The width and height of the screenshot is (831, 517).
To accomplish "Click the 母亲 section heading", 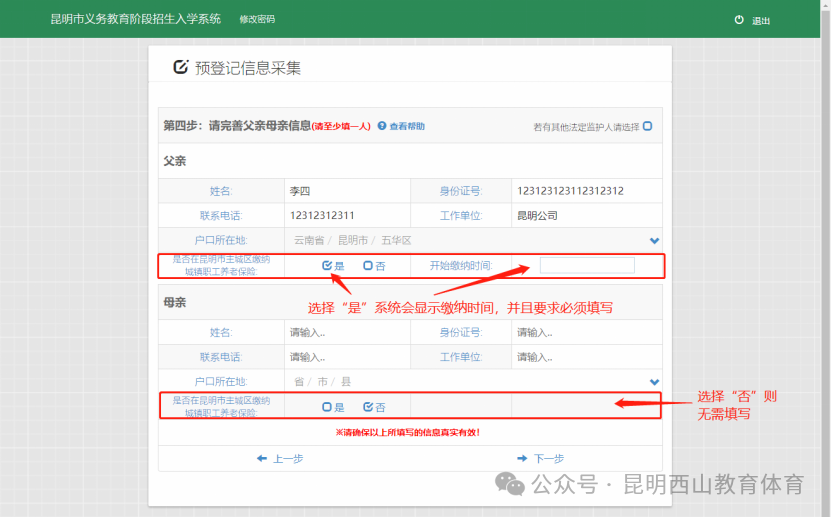I will click(x=175, y=302).
